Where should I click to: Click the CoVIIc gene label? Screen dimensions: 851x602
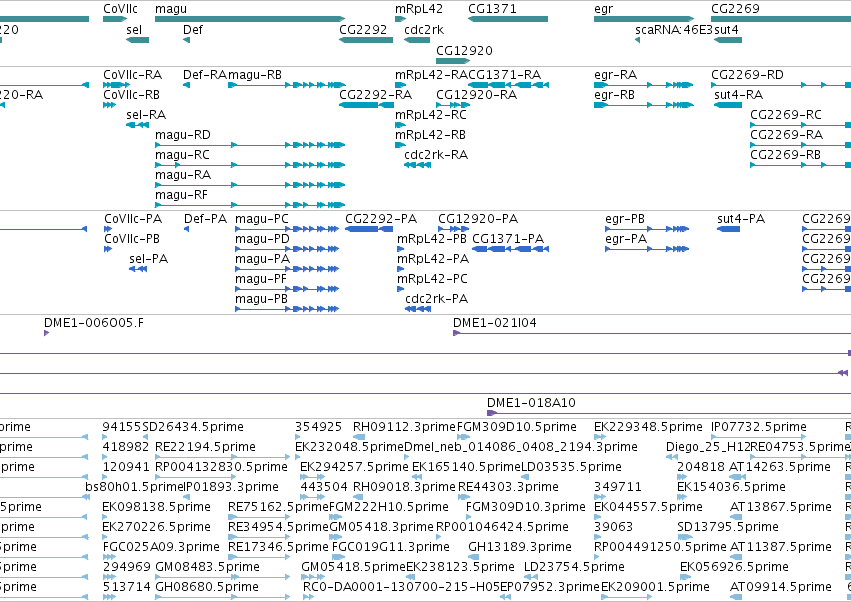(120, 9)
